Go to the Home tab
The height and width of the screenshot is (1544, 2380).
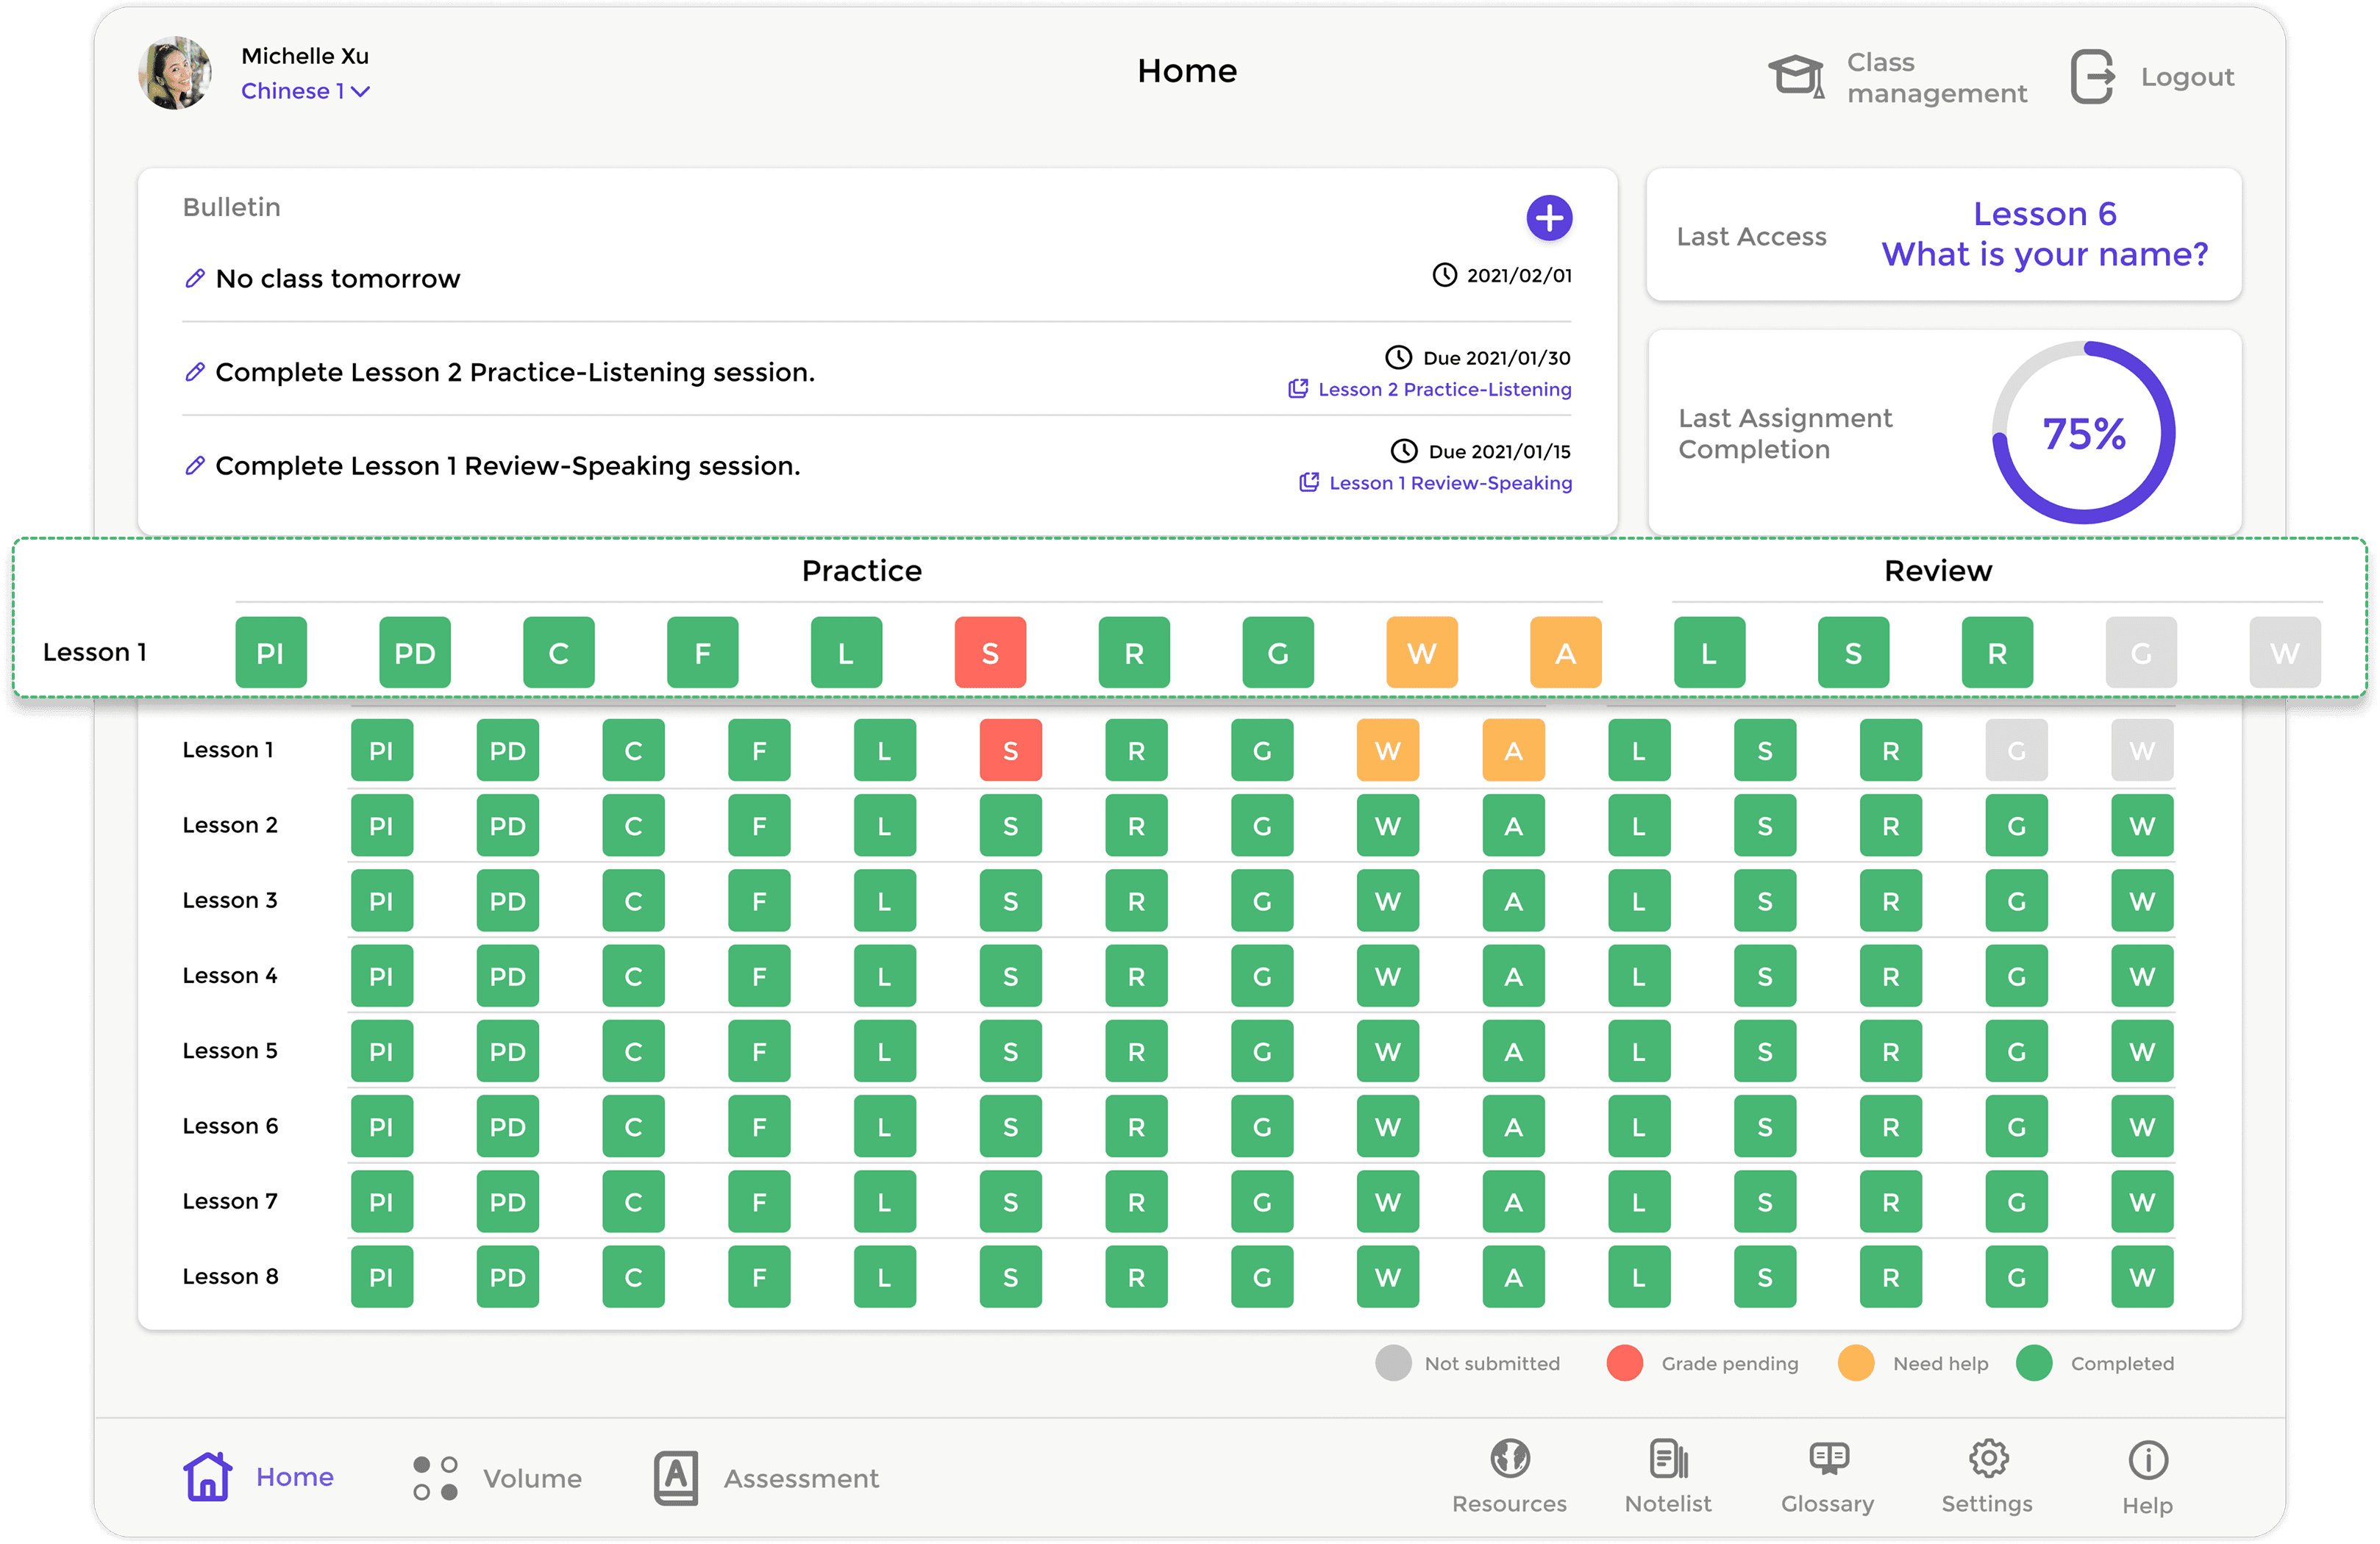pyautogui.click(x=258, y=1477)
